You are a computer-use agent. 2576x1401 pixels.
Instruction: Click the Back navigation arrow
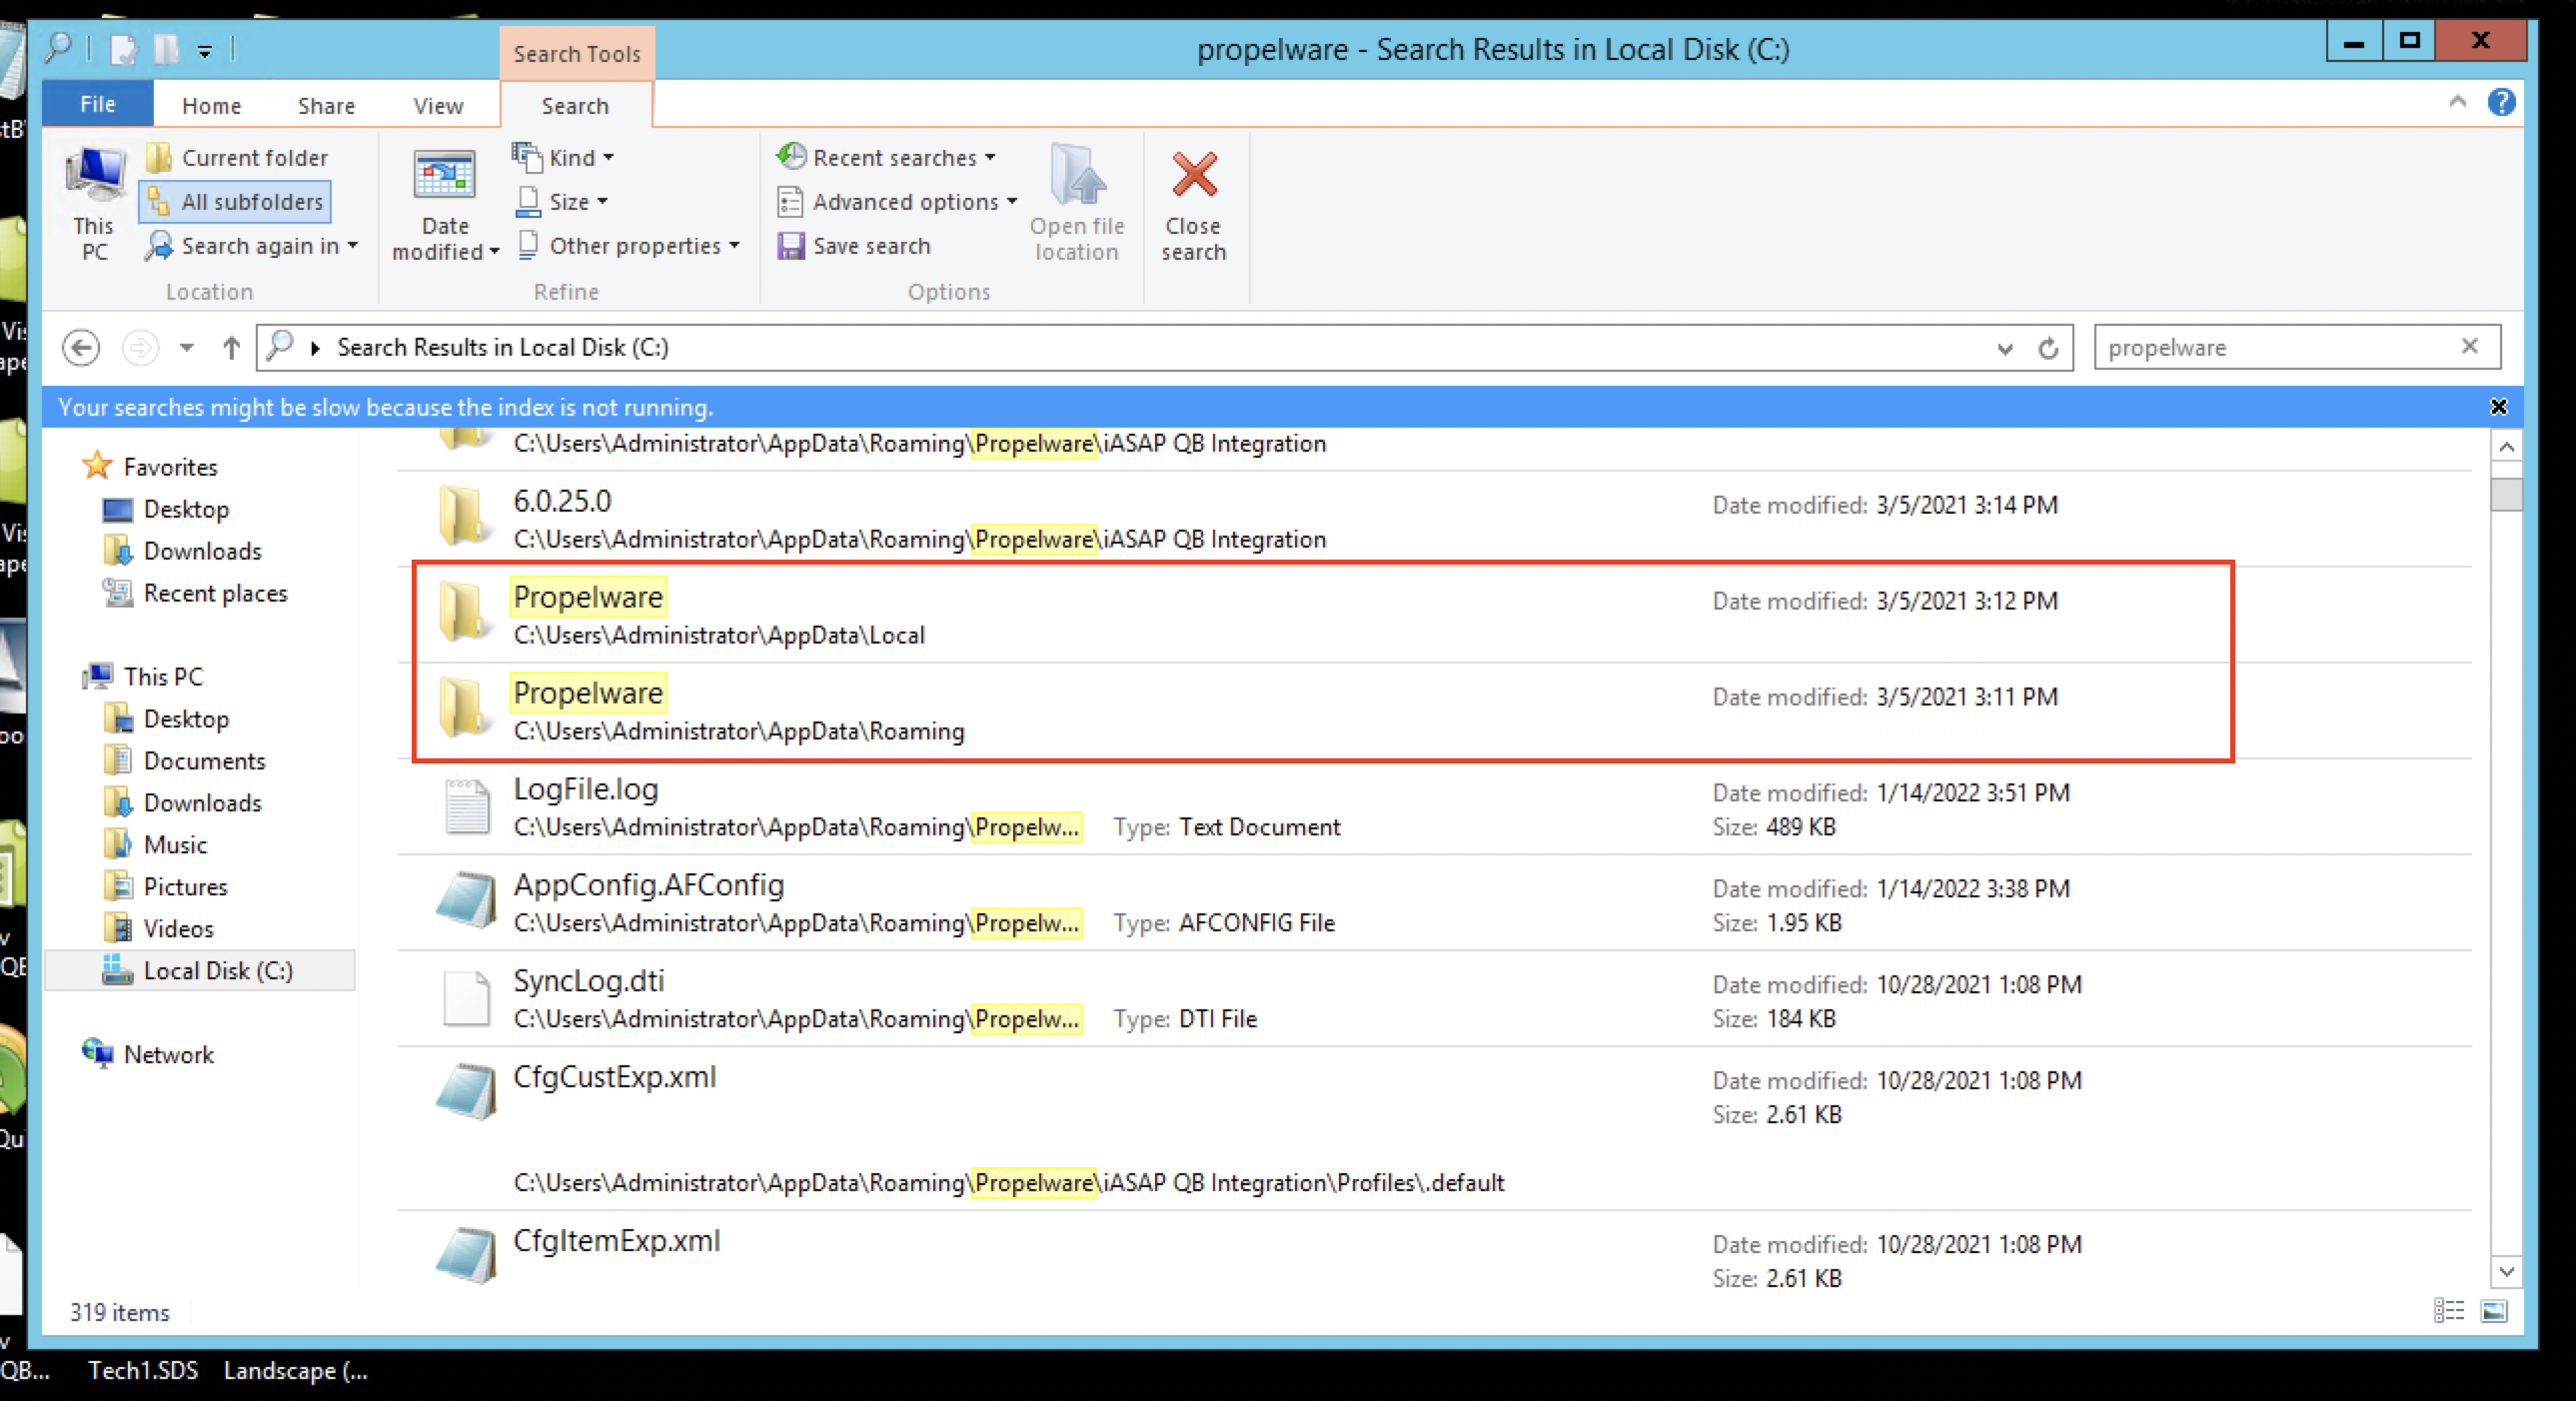[x=81, y=347]
